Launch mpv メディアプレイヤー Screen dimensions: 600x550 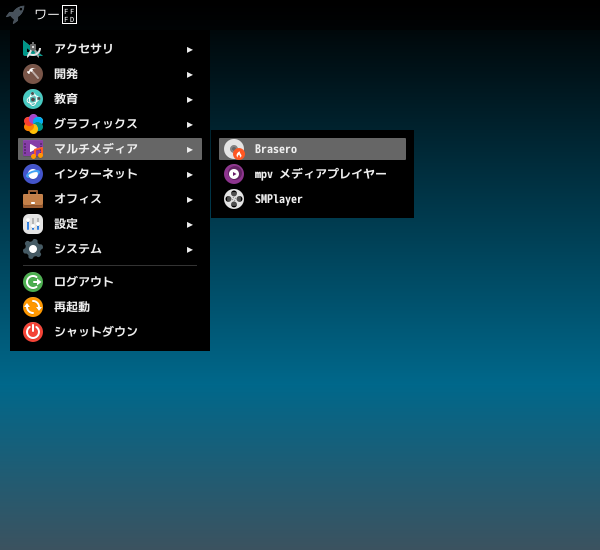click(312, 174)
